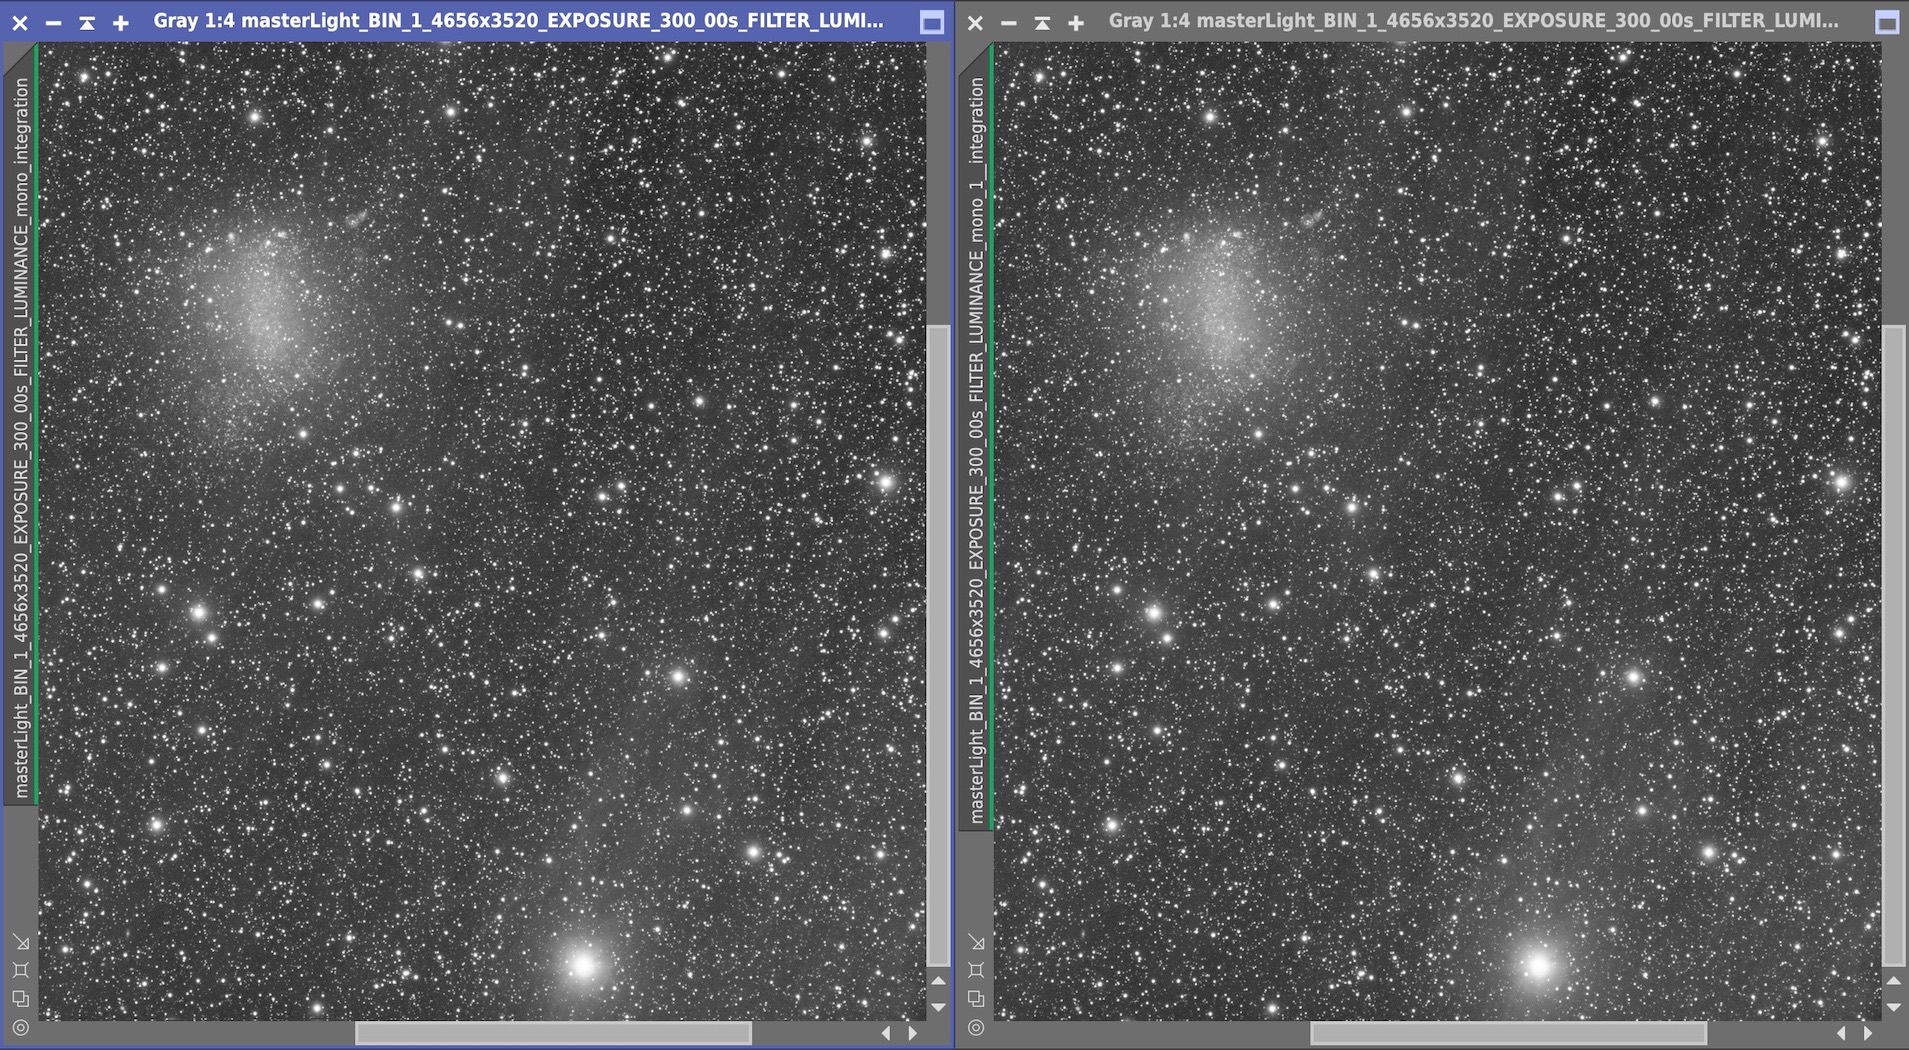
Task: Click the scroll-left arrow in right window
Action: [x=1841, y=1033]
